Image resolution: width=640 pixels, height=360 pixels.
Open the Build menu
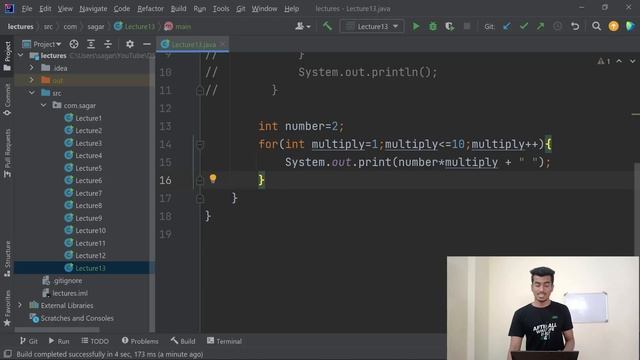pos(178,9)
